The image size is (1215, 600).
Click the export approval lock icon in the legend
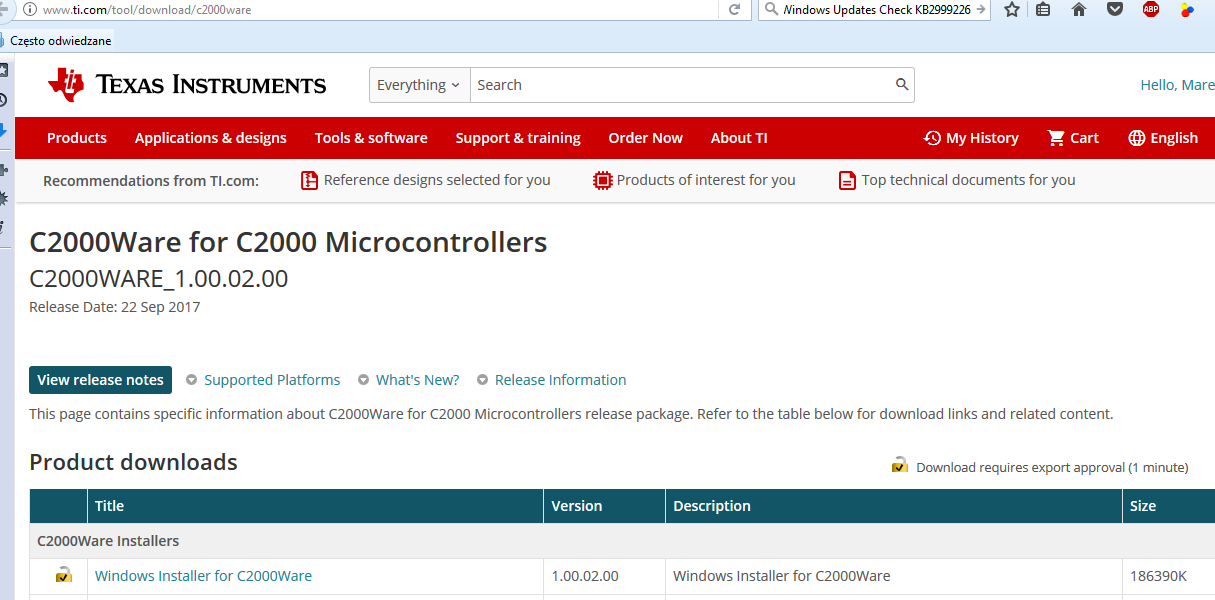900,465
